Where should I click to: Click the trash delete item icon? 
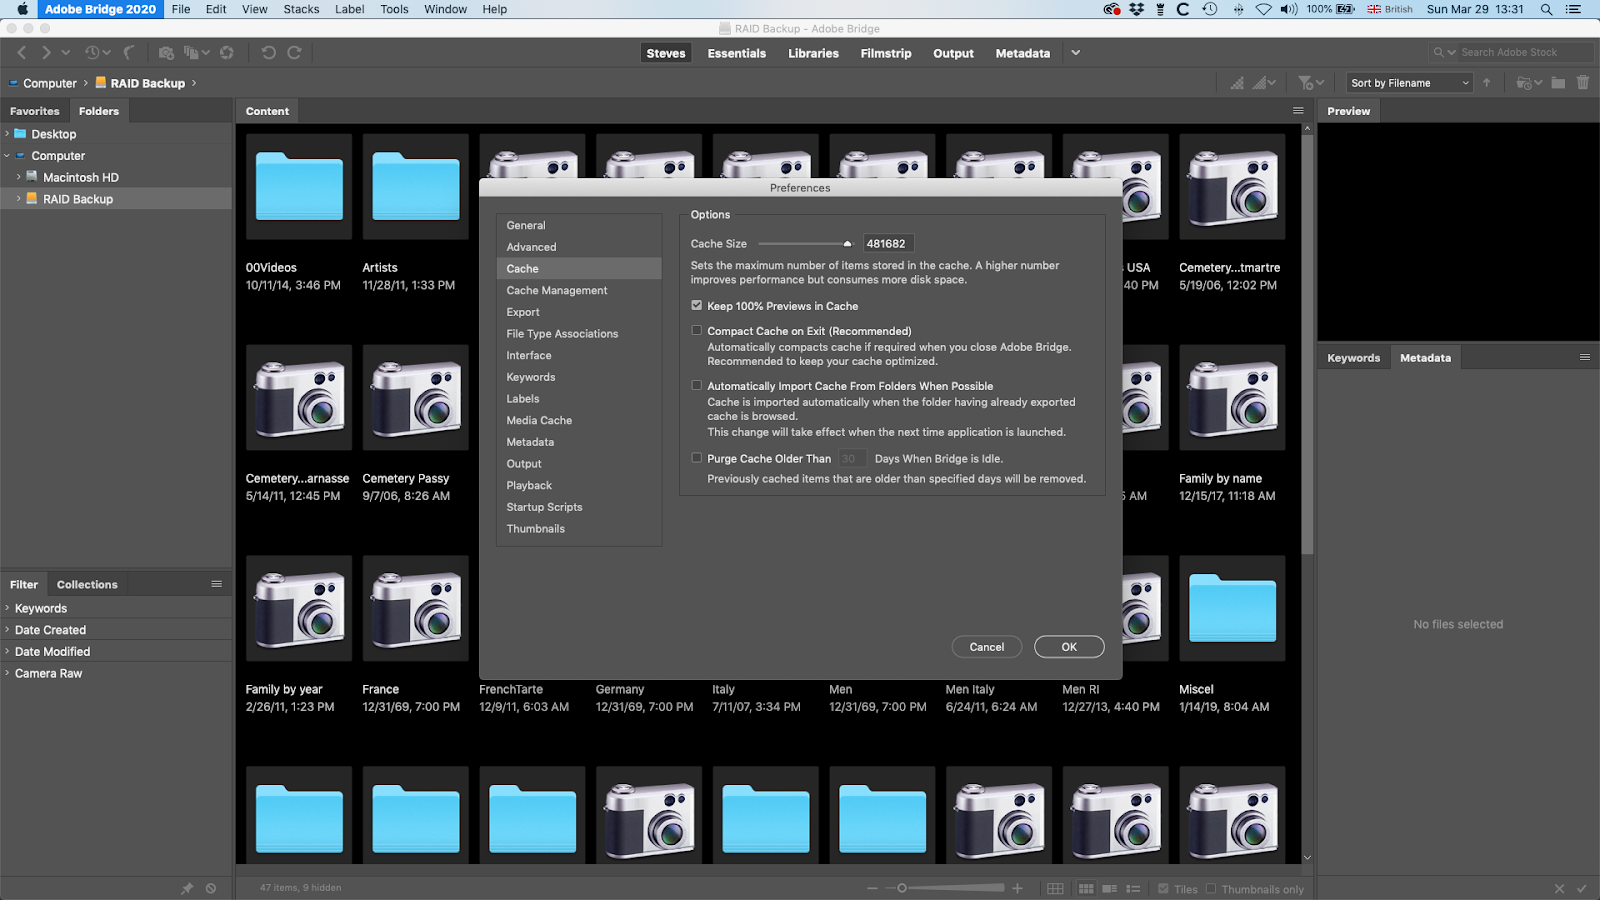click(1583, 83)
